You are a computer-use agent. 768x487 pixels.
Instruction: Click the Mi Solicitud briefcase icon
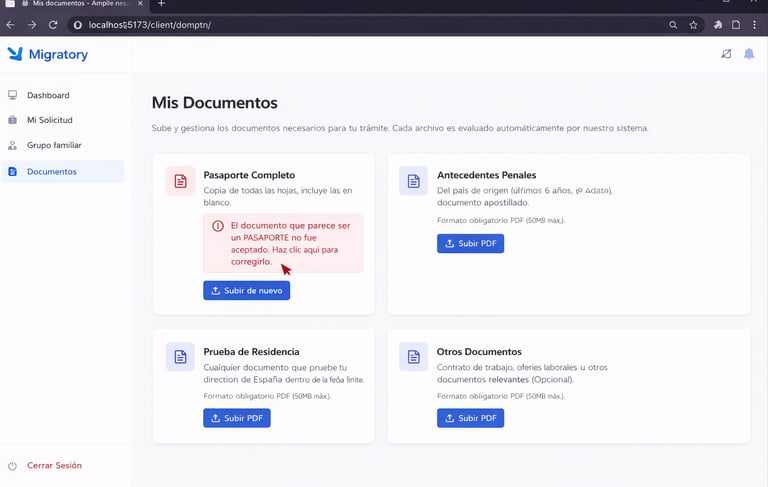12,120
